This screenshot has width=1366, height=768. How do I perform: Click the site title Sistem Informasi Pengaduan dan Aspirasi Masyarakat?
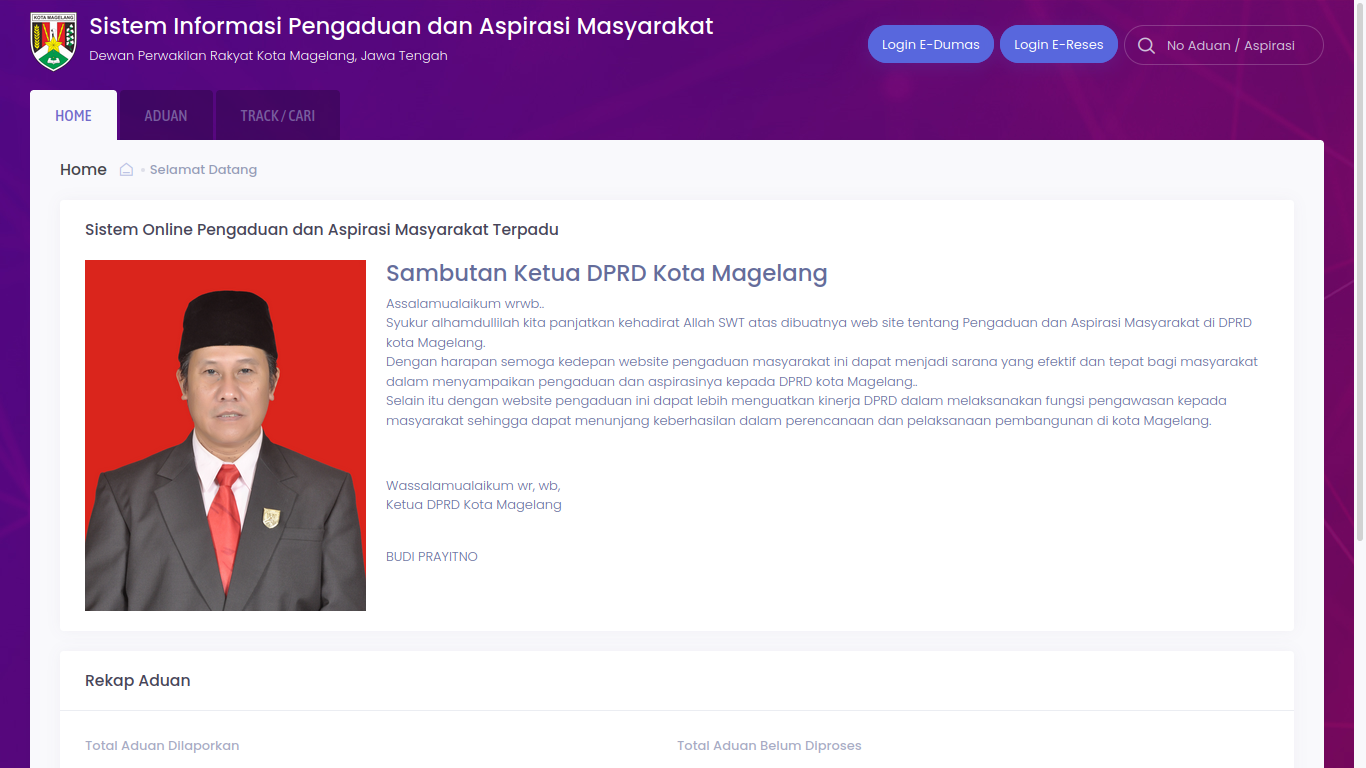click(x=401, y=26)
